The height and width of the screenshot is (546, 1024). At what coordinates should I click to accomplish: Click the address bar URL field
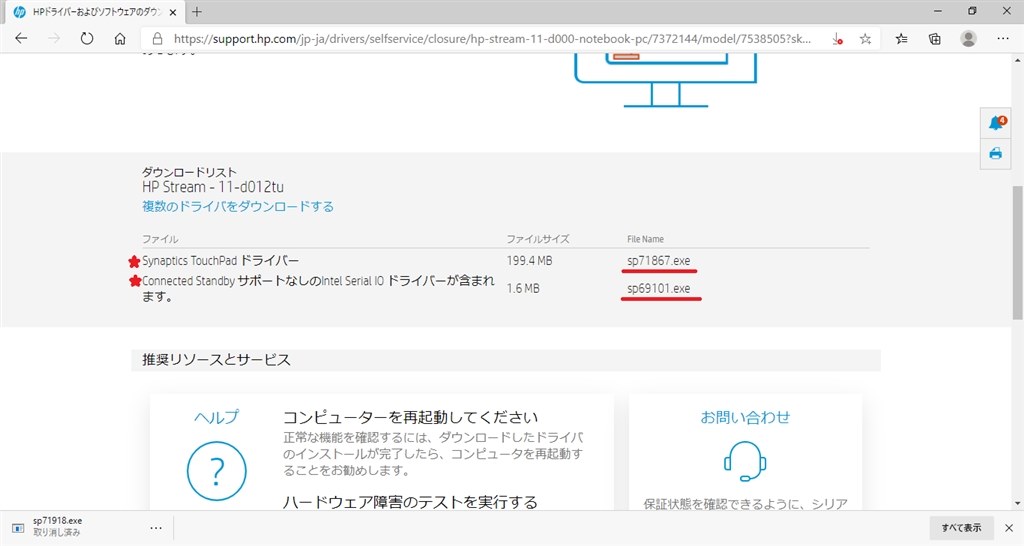coord(492,39)
